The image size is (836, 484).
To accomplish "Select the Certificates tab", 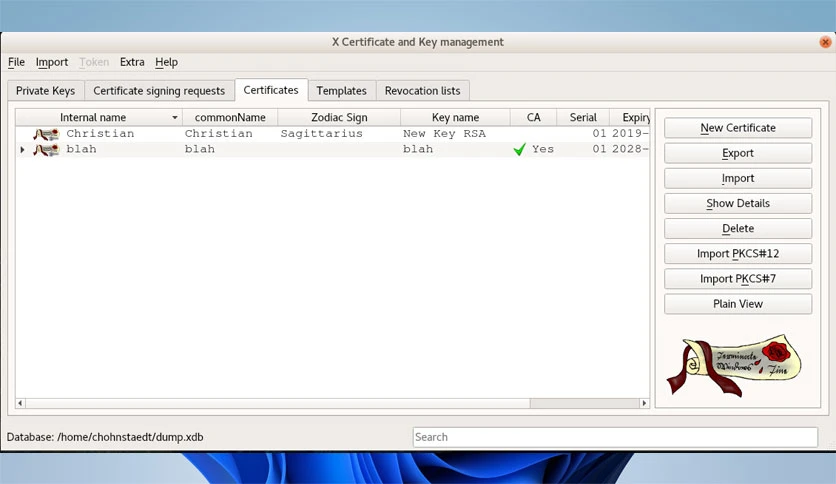I will coord(271,90).
